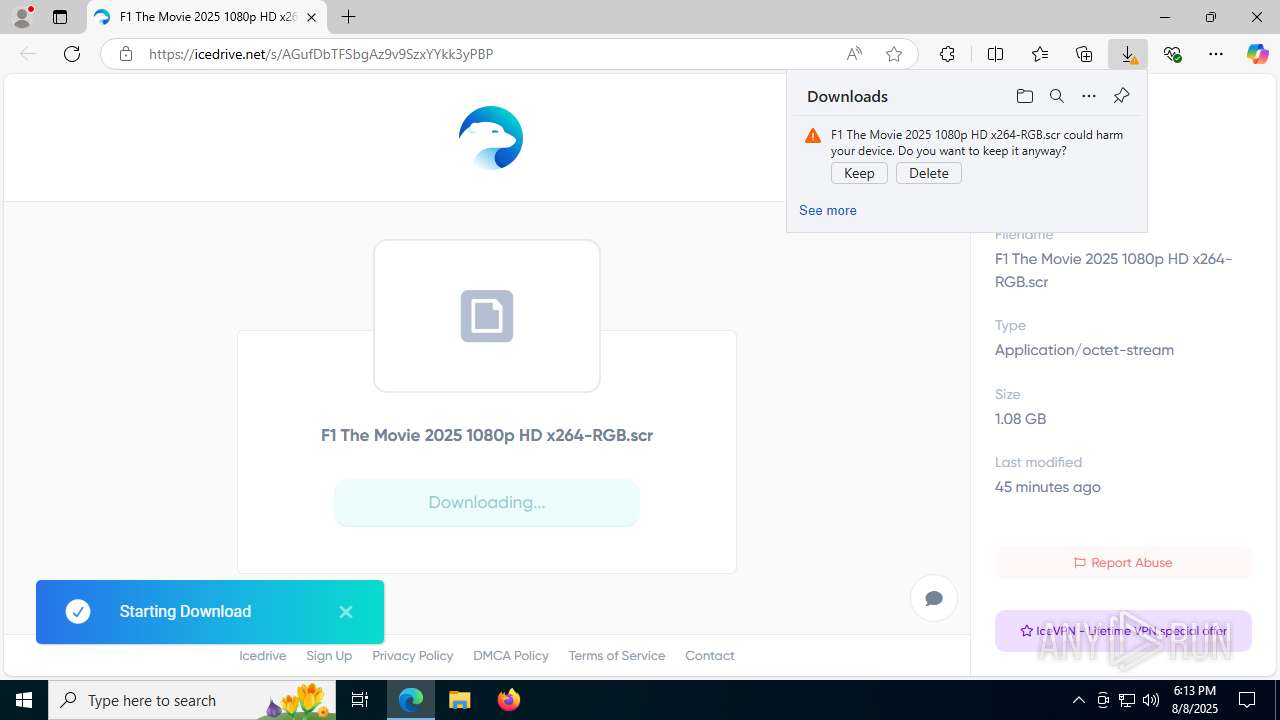This screenshot has height=720, width=1280.
Task: Open Terms of Service link
Action: (617, 656)
